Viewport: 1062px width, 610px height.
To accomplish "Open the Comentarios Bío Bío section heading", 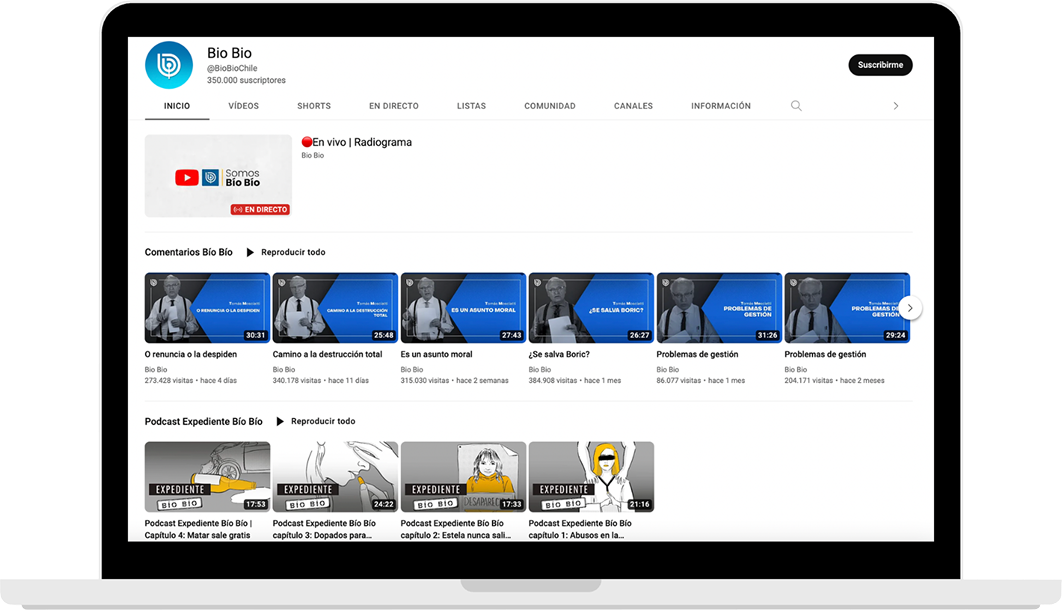I will coord(188,253).
